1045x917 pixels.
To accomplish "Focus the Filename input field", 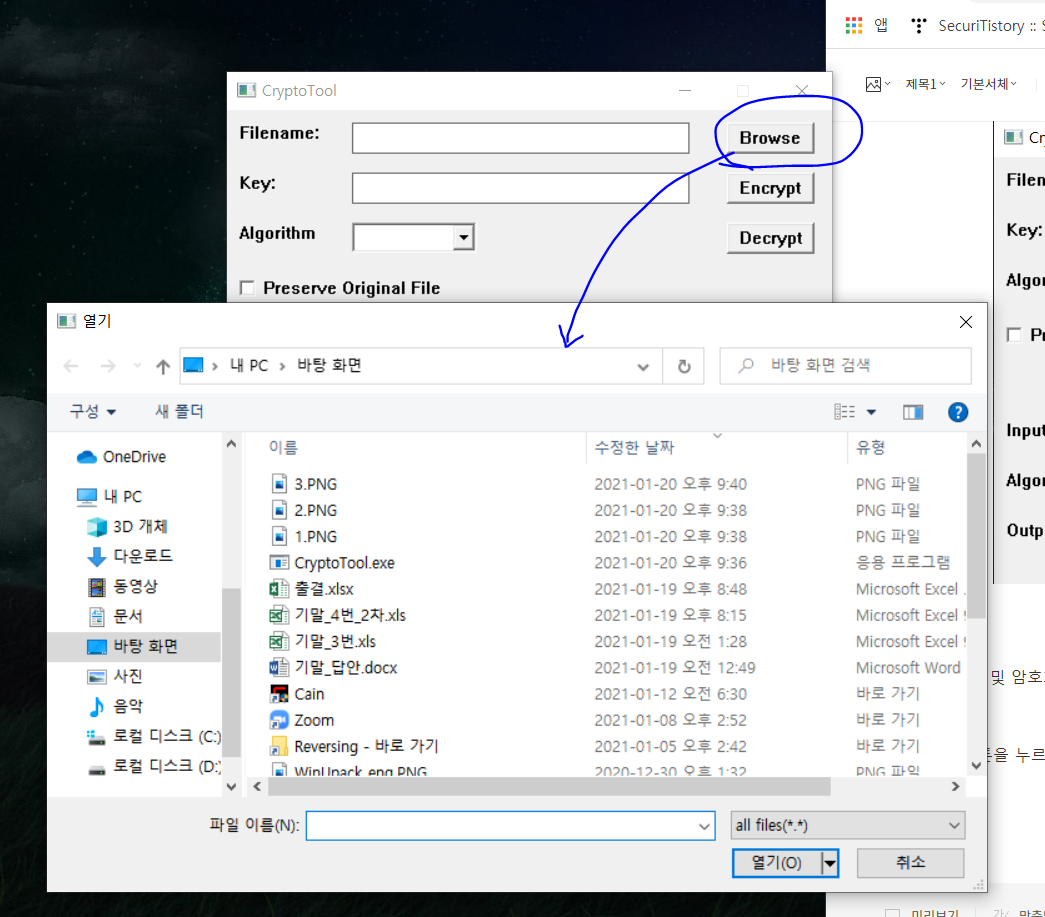I will click(x=520, y=138).
